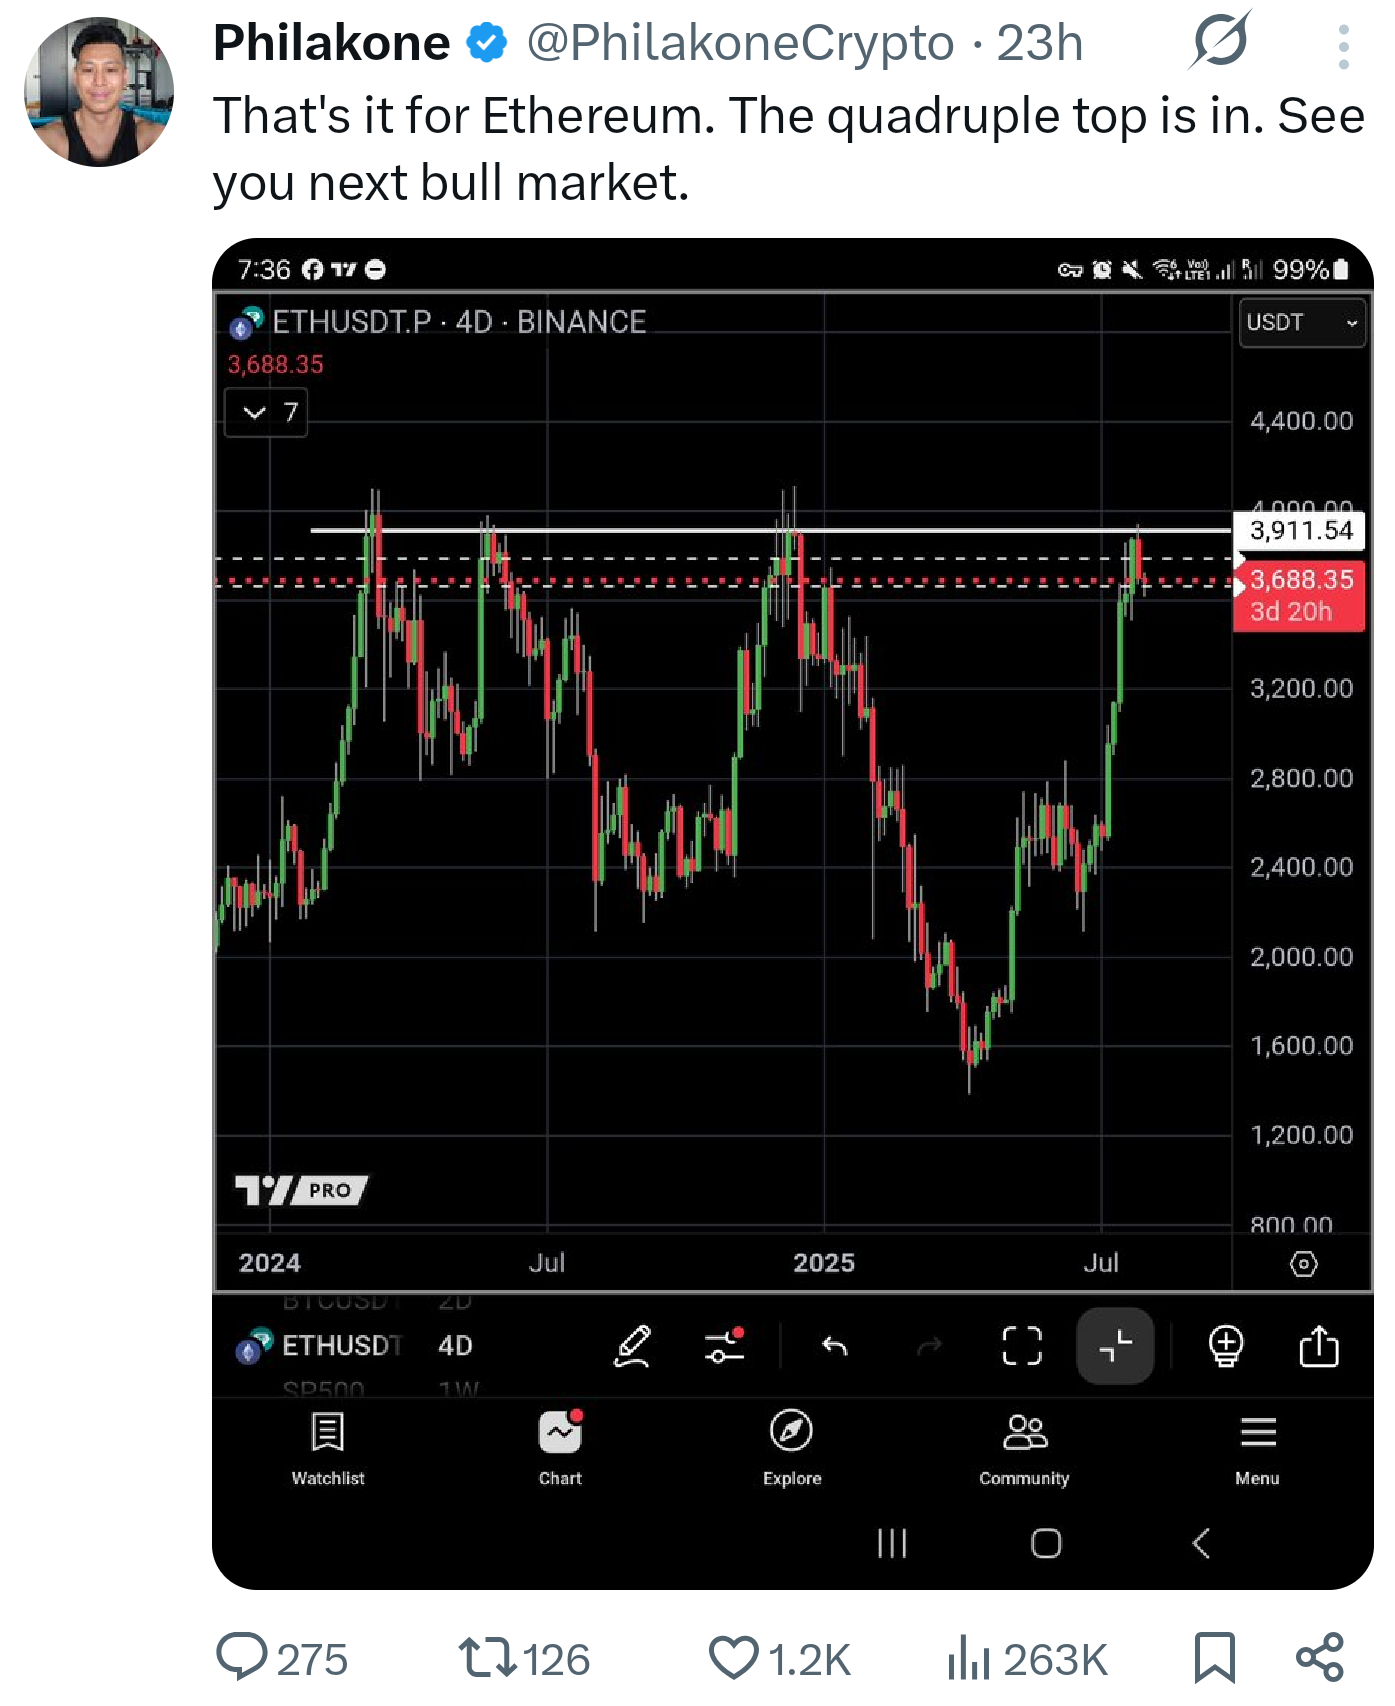Open the 4D interval selector
Screen dimensions: 1395x1706
click(x=455, y=1346)
